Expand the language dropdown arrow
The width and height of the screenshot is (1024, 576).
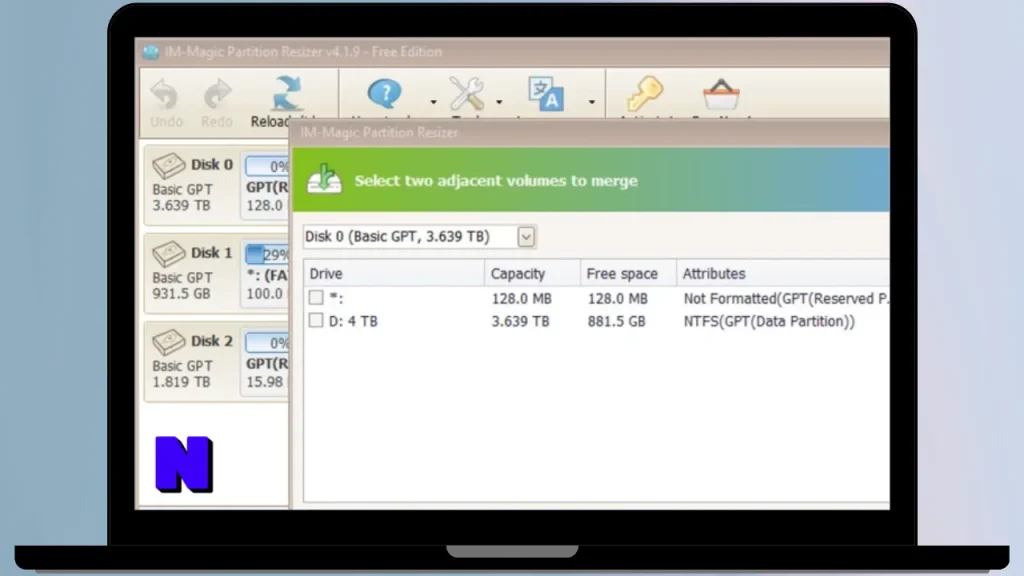(x=592, y=102)
